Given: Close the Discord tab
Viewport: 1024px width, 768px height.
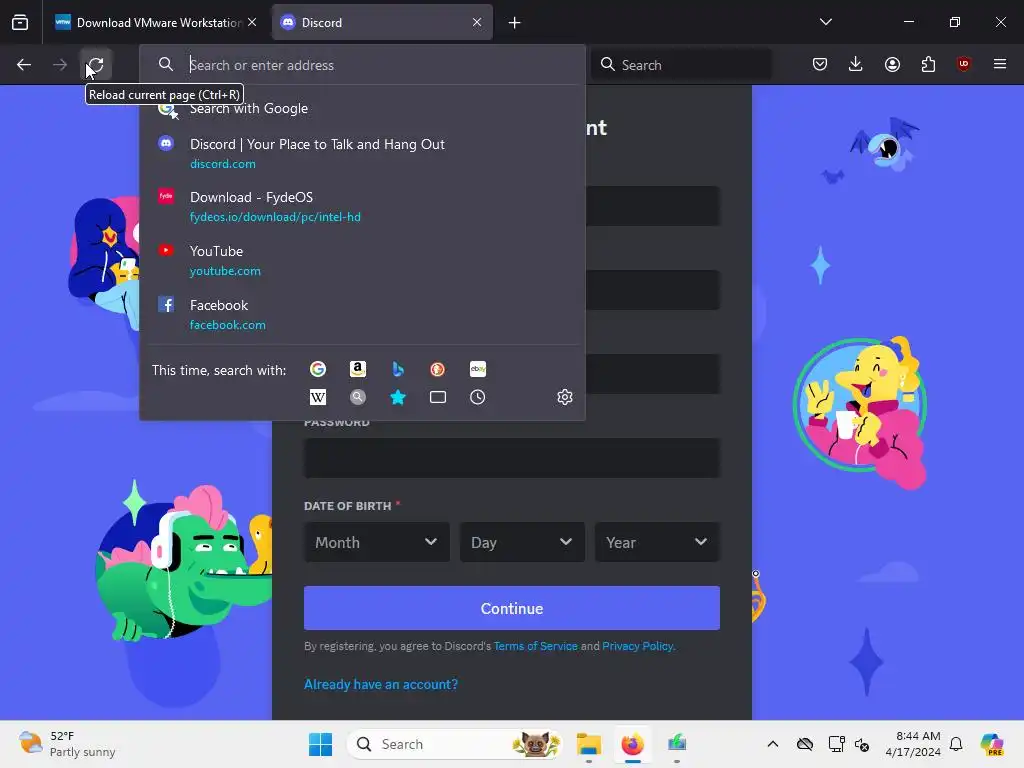Looking at the screenshot, I should pos(477,22).
